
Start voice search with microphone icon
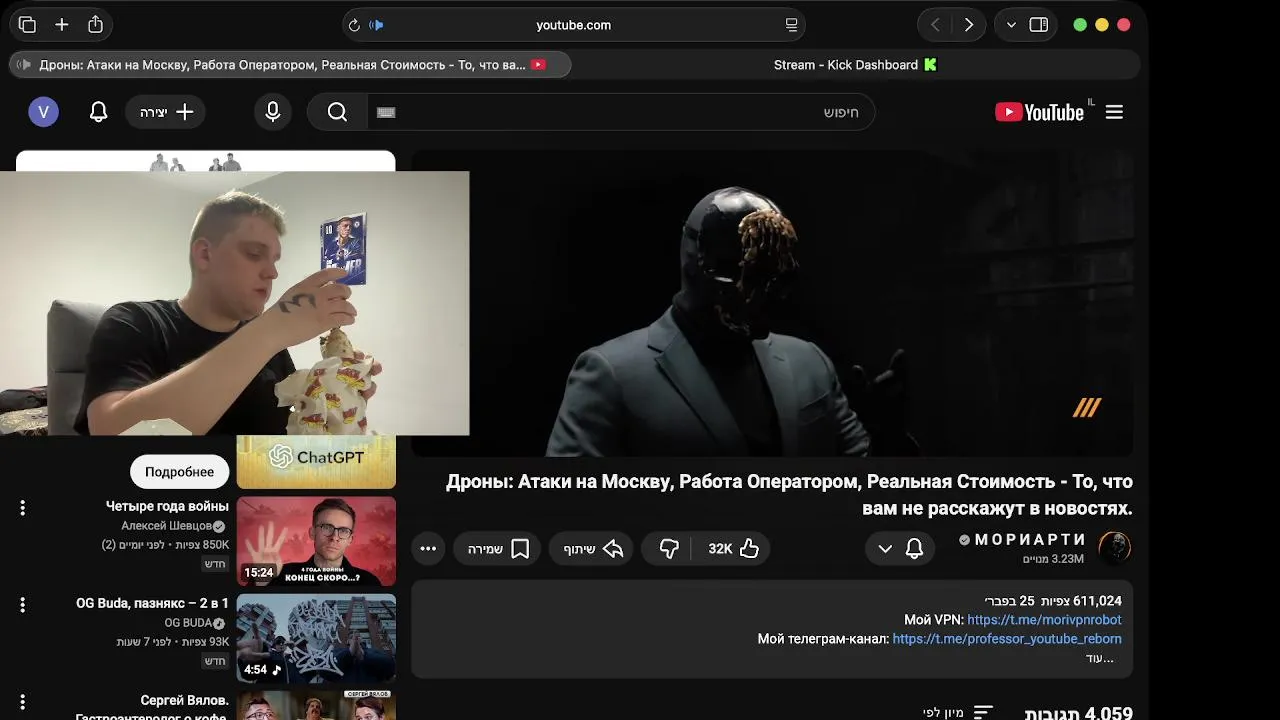click(273, 112)
